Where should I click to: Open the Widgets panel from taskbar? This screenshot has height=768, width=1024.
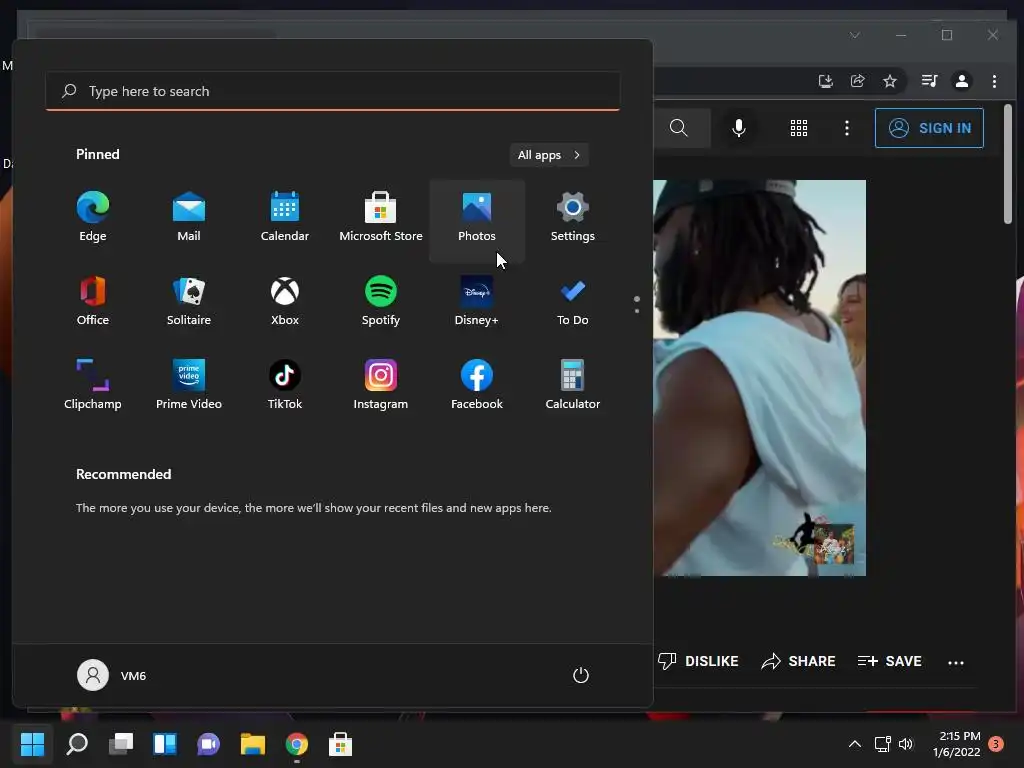tap(165, 744)
